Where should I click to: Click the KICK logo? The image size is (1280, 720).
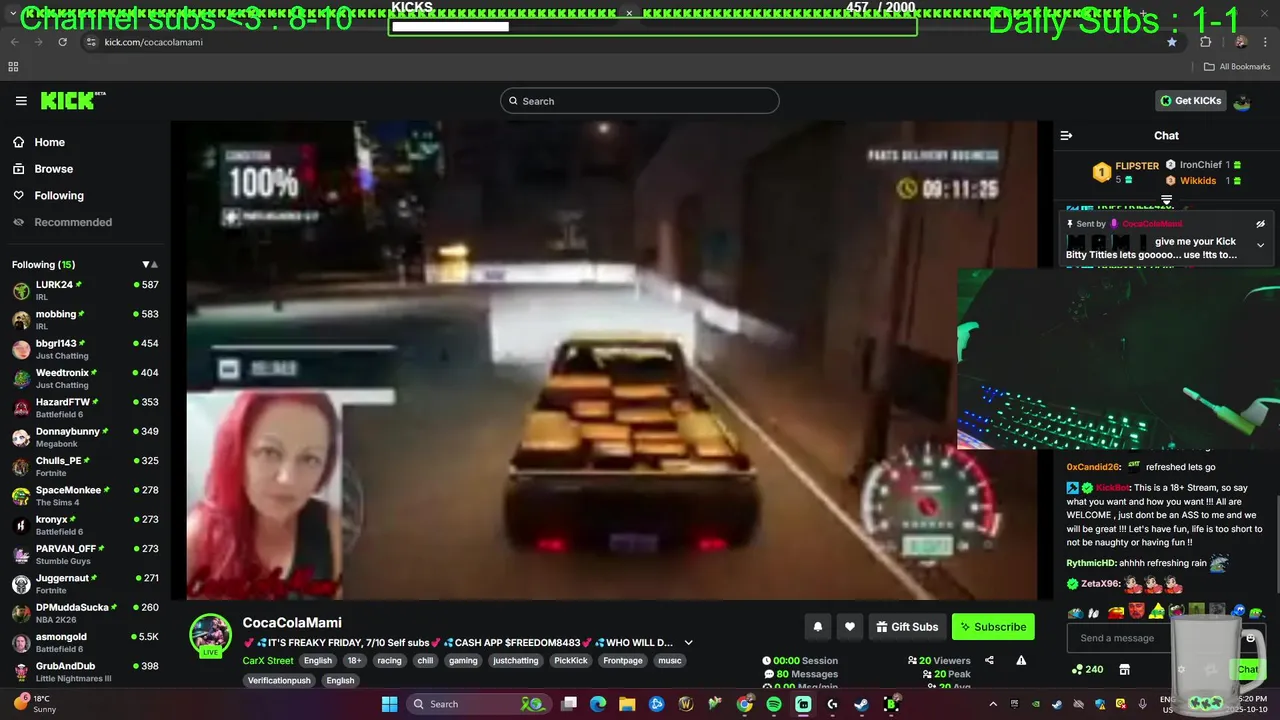[72, 101]
